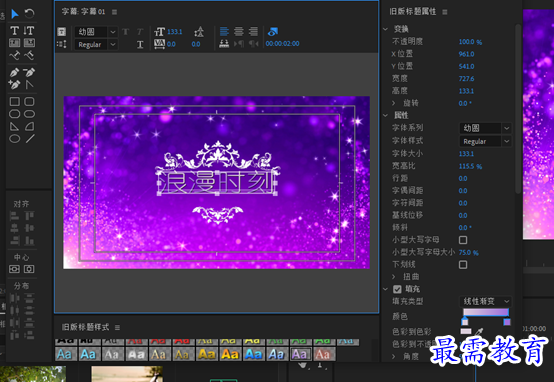The height and width of the screenshot is (382, 554).
Task: Open 字体系列 dropdown in properties
Action: [485, 128]
